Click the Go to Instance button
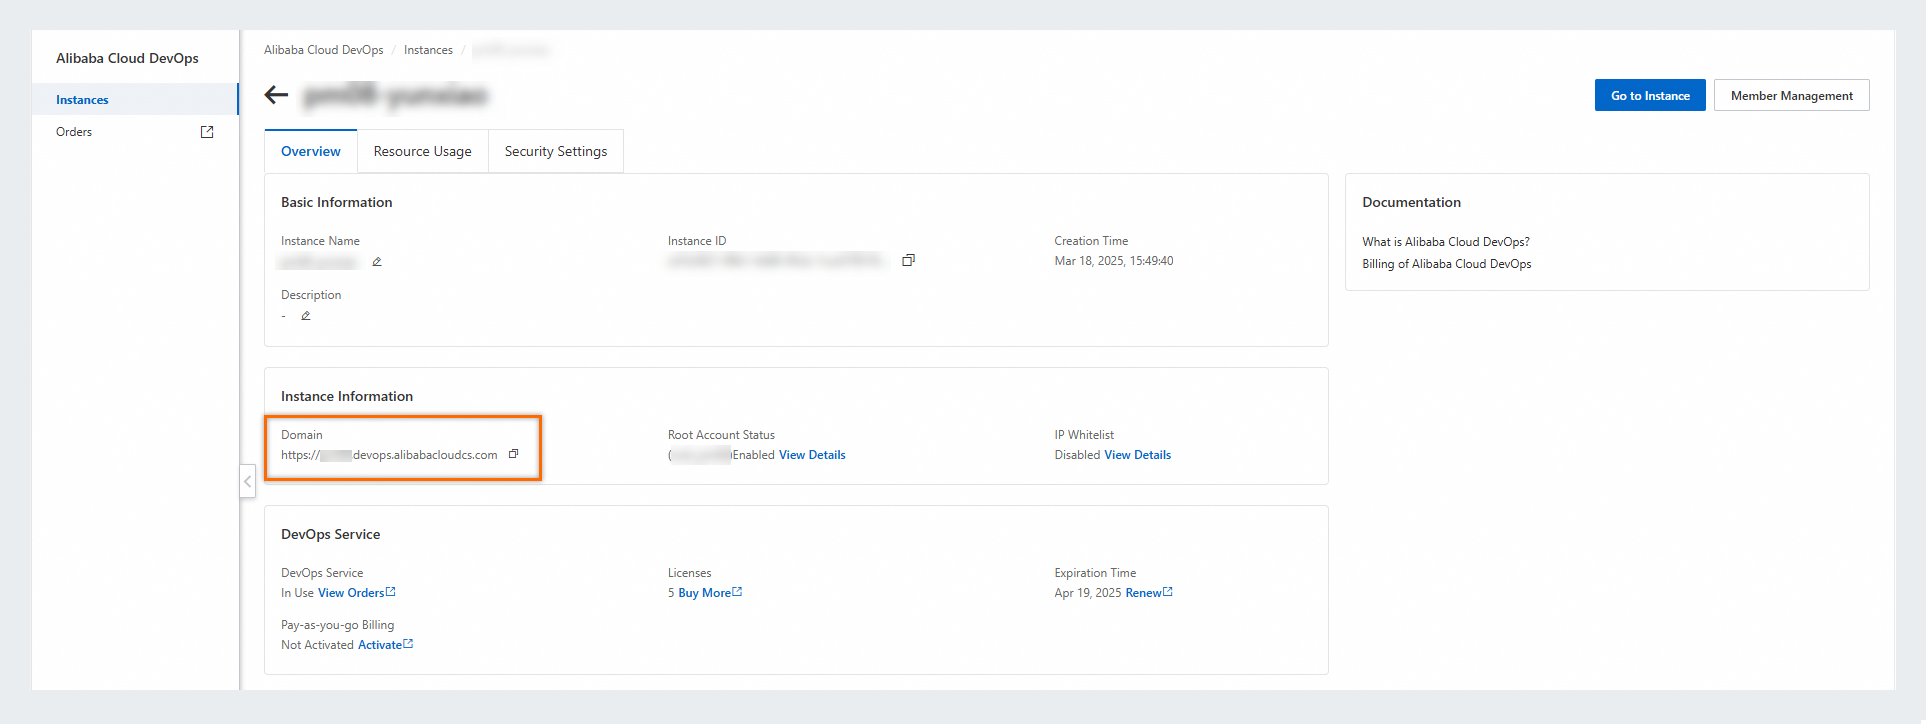This screenshot has height=724, width=1926. coord(1650,95)
